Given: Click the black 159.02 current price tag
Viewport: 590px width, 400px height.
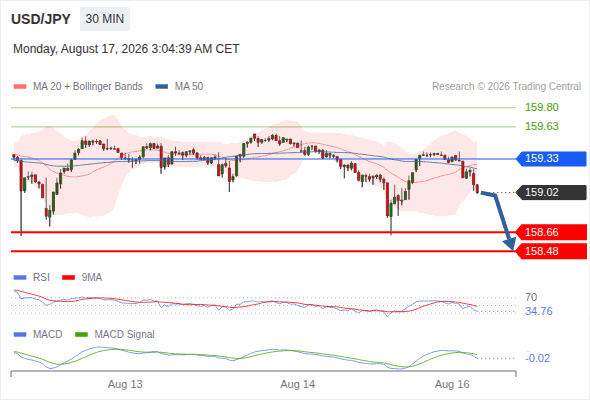Looking at the screenshot, I should (x=551, y=192).
